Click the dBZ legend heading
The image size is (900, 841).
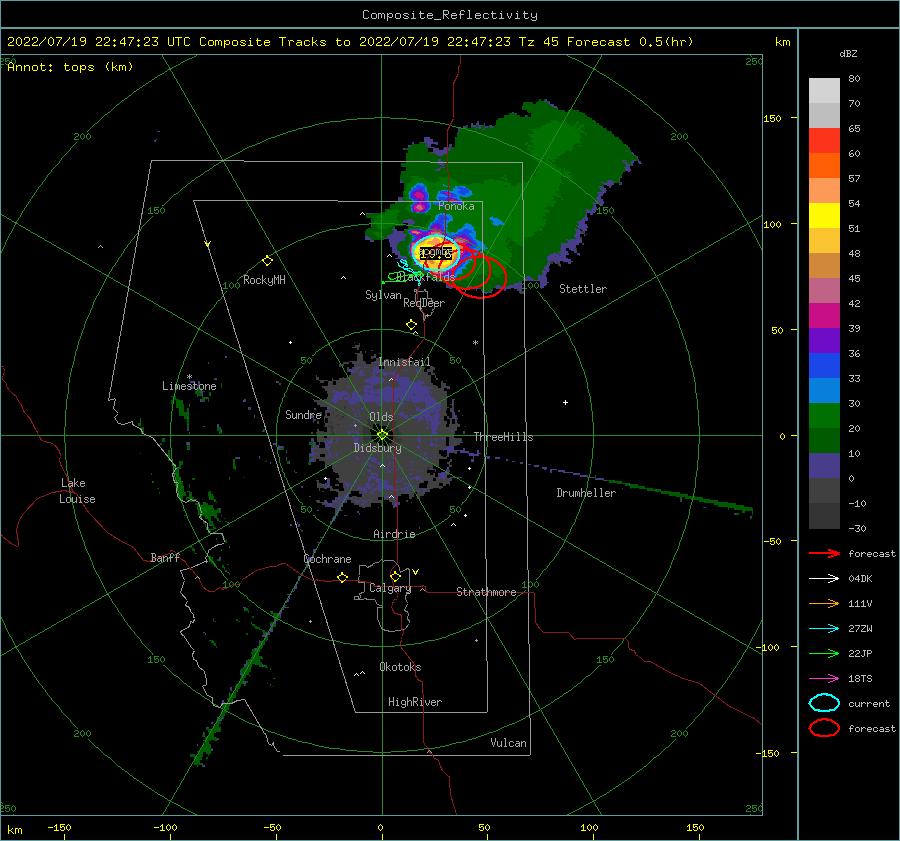click(848, 53)
